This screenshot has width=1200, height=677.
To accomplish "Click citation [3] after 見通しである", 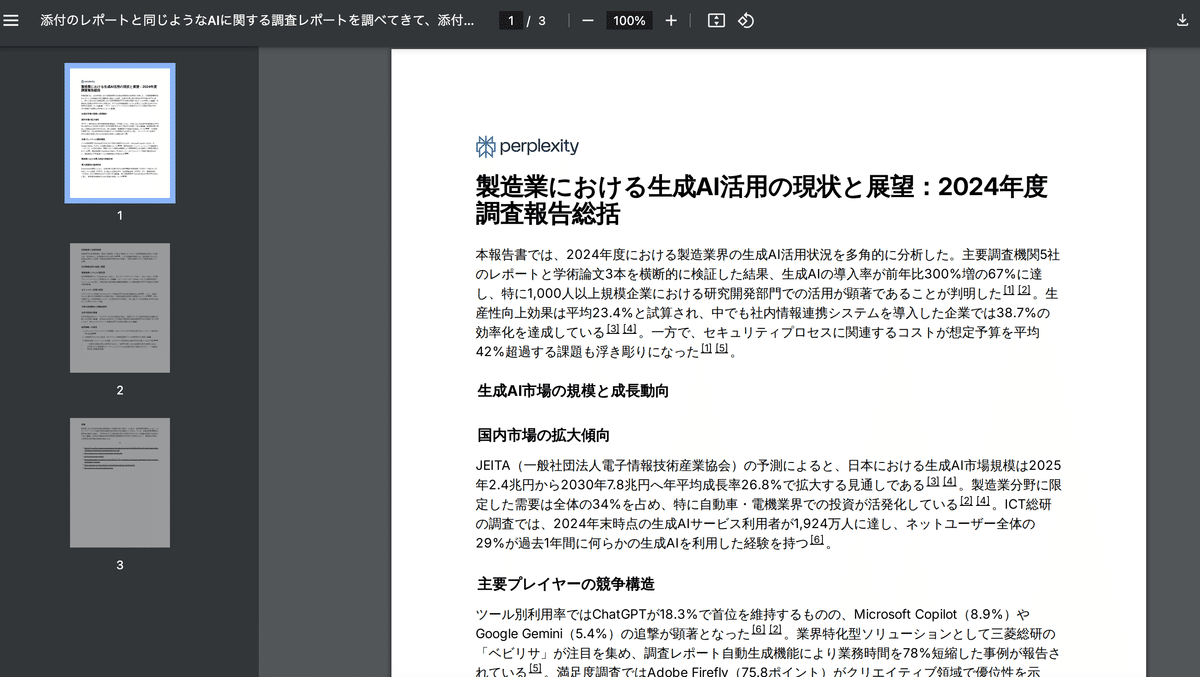I will (933, 482).
